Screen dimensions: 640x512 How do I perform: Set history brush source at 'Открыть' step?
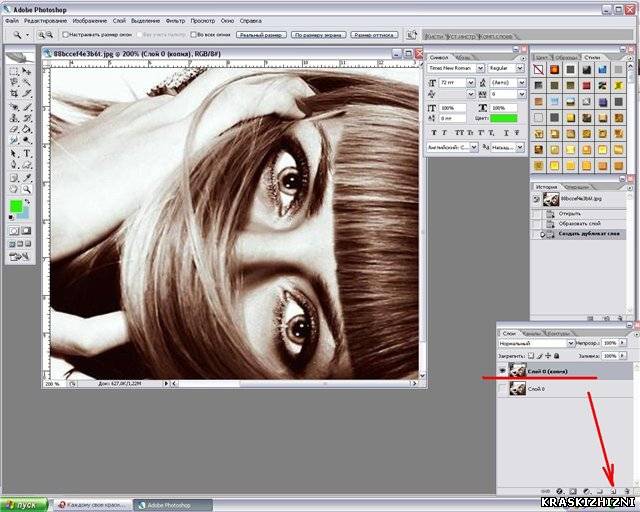(537, 214)
